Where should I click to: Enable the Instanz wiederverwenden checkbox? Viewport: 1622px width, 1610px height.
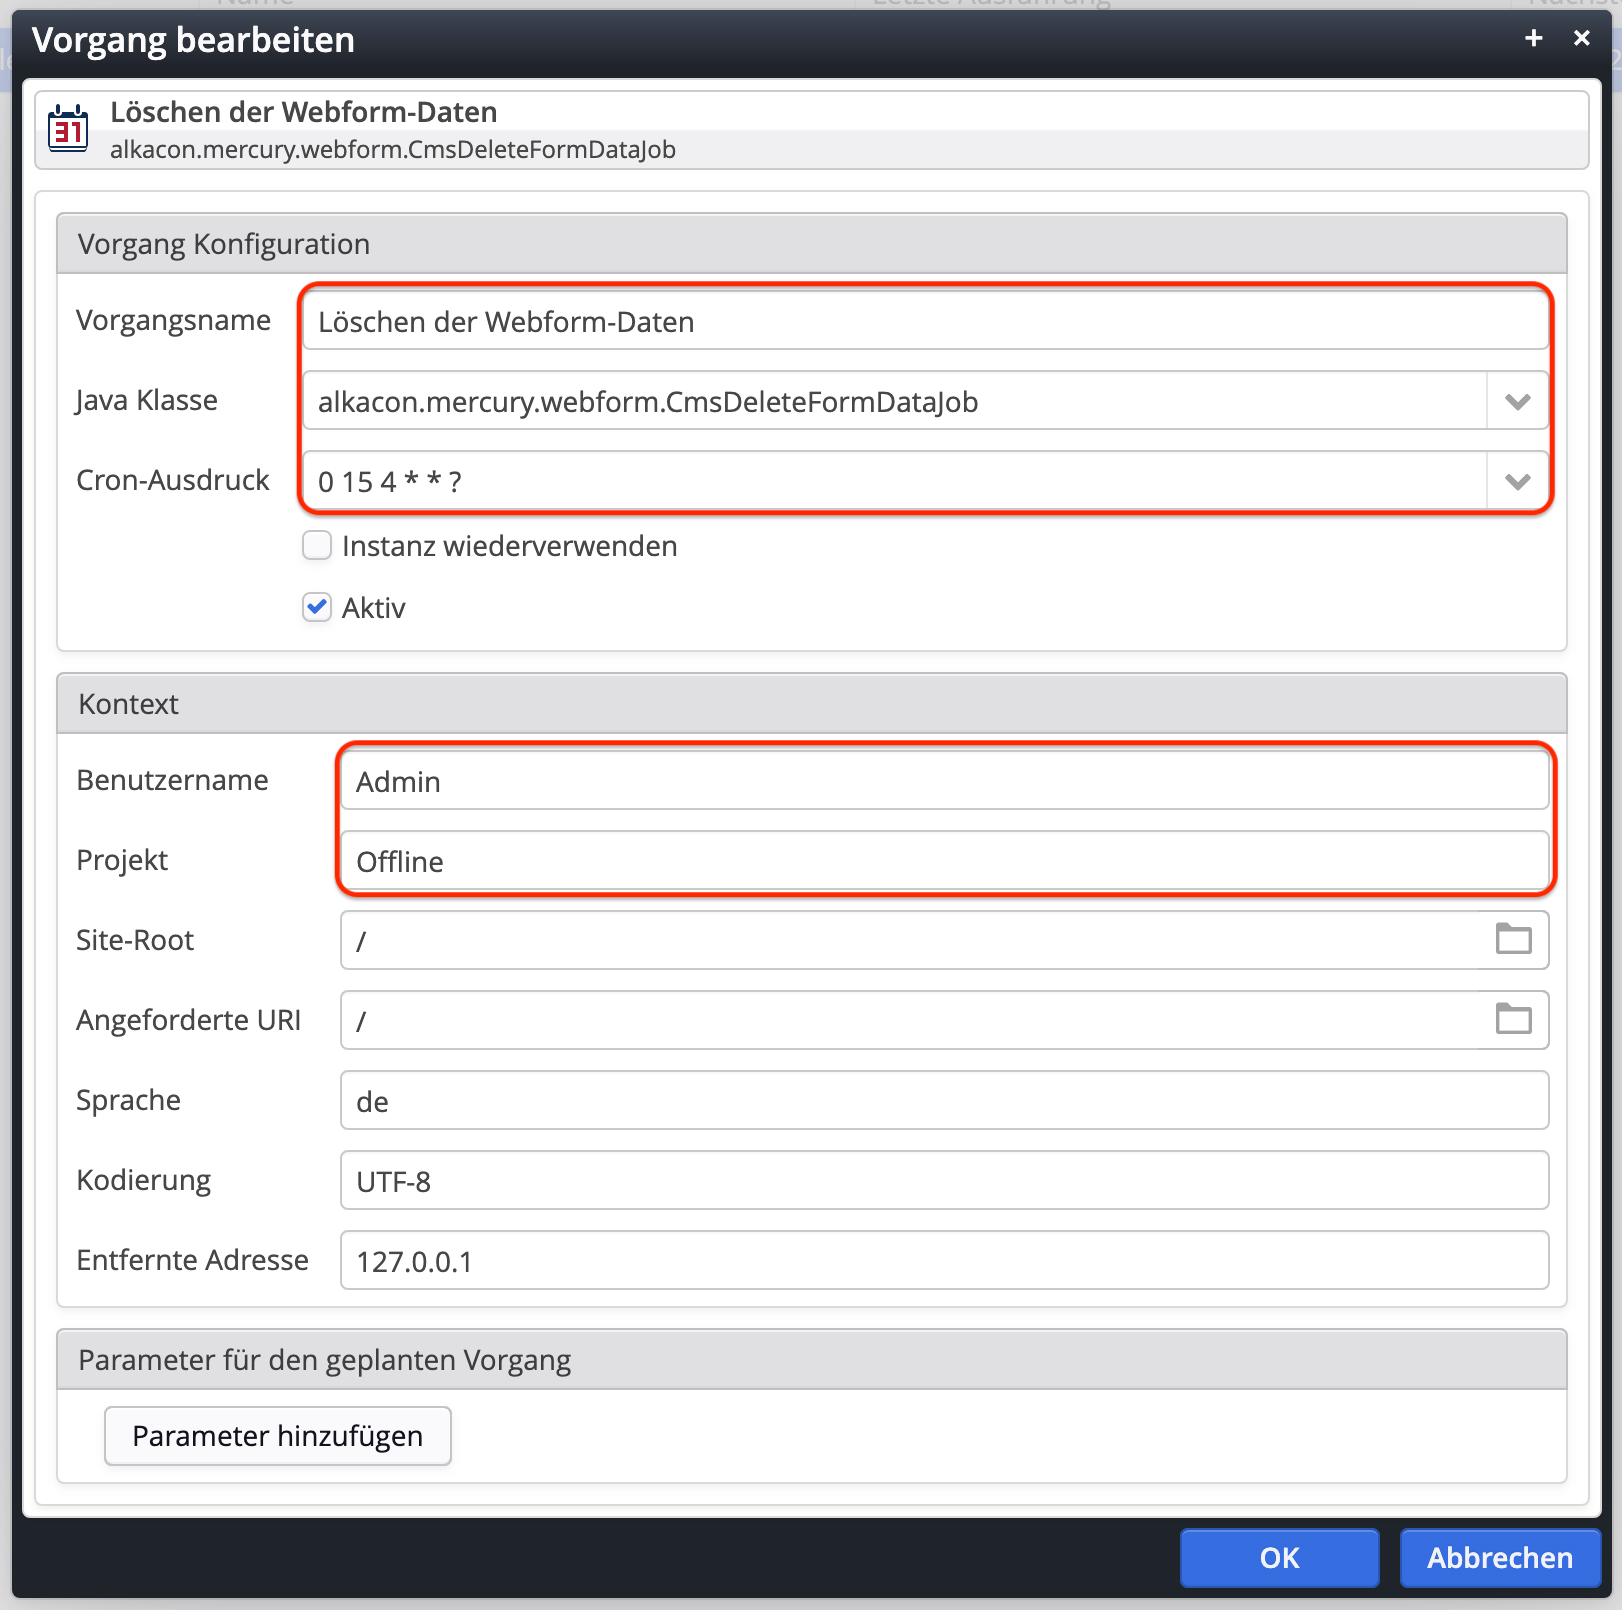coord(317,546)
